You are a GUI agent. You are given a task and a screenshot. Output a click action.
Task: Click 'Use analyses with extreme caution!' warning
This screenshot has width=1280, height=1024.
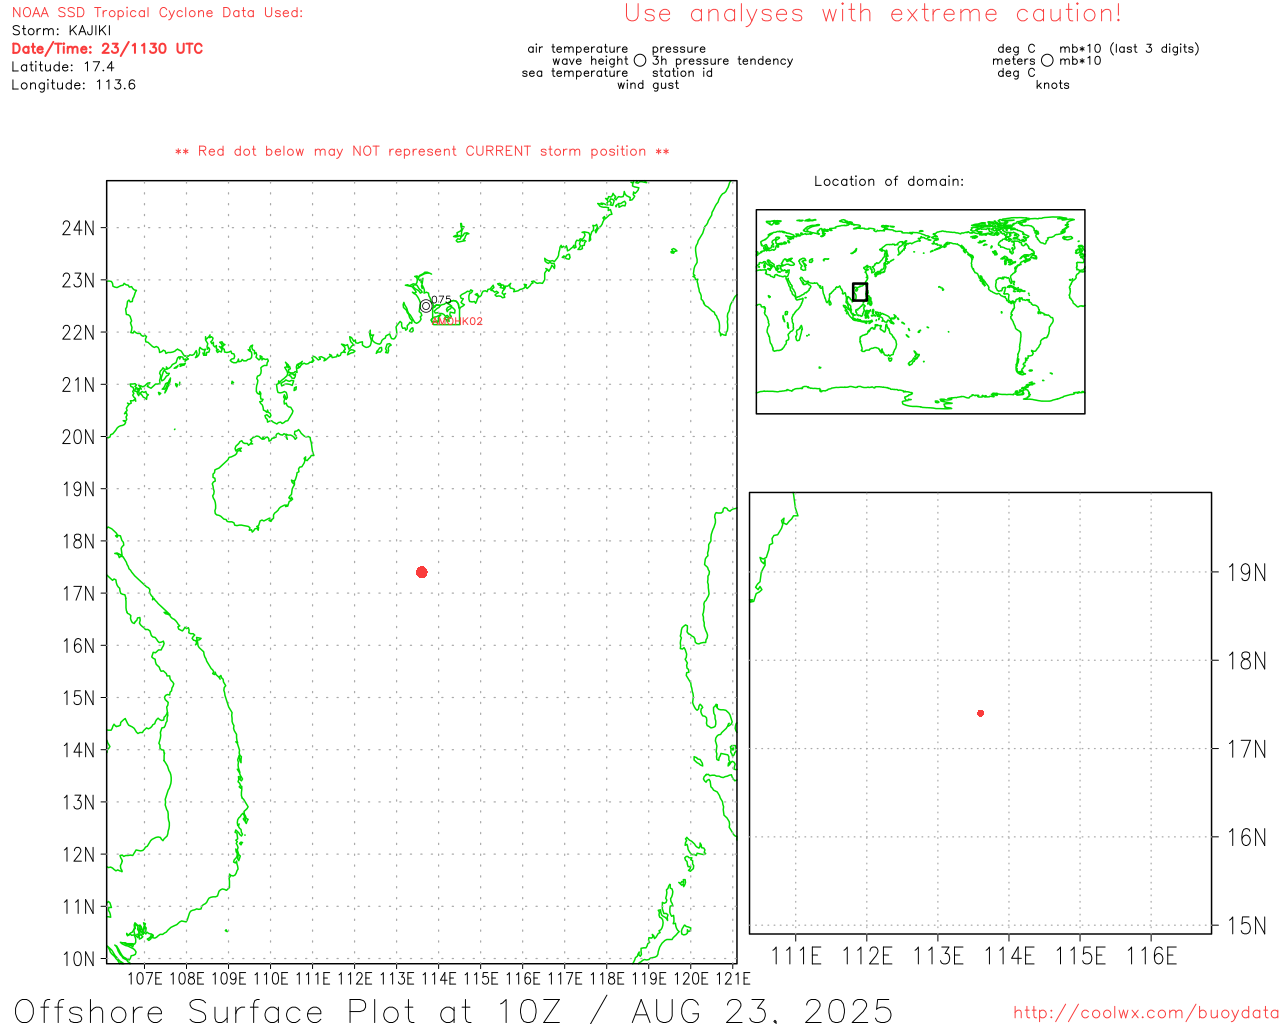click(873, 14)
